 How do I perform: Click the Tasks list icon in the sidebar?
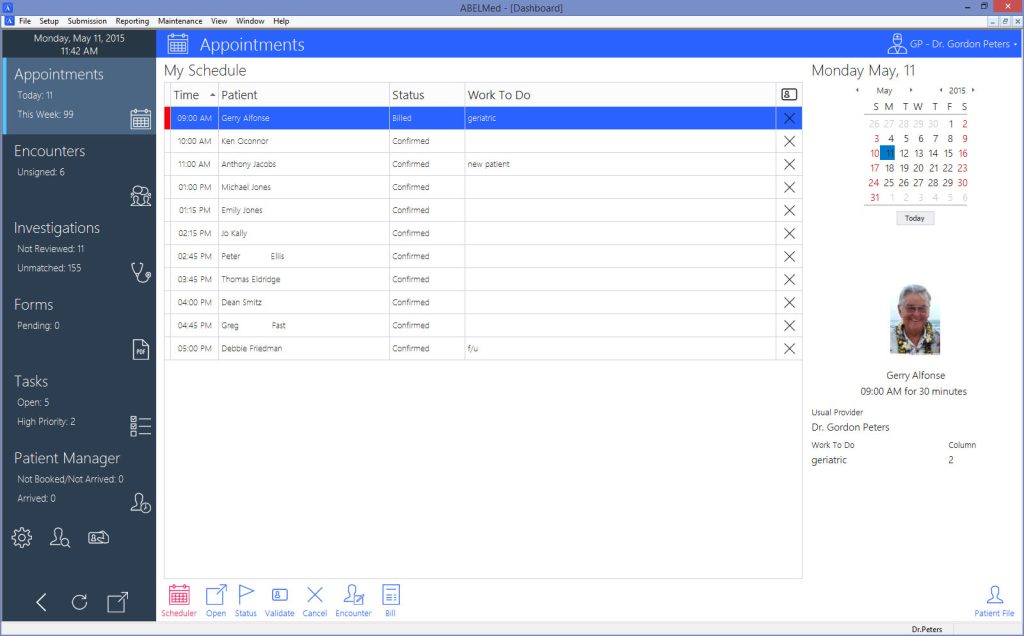141,424
